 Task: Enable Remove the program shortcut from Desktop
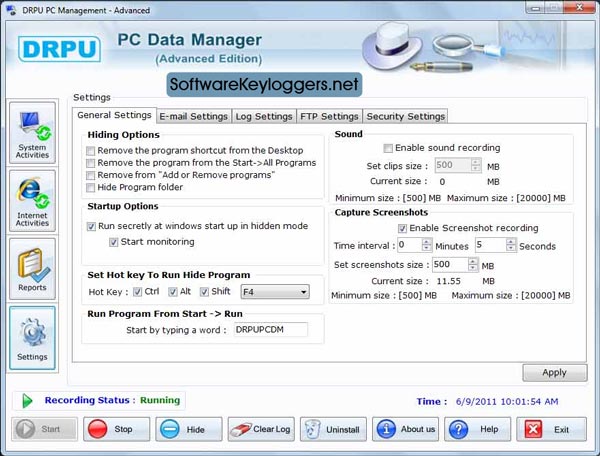(91, 151)
